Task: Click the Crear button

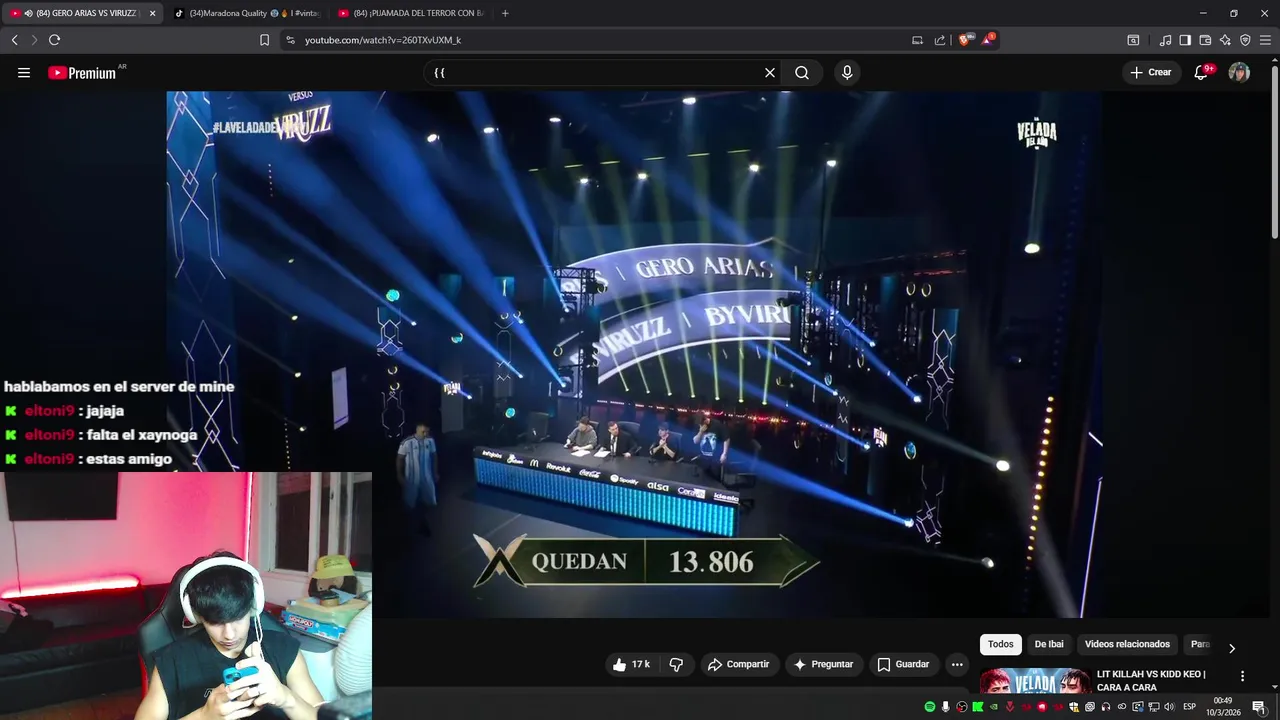Action: [x=1151, y=72]
